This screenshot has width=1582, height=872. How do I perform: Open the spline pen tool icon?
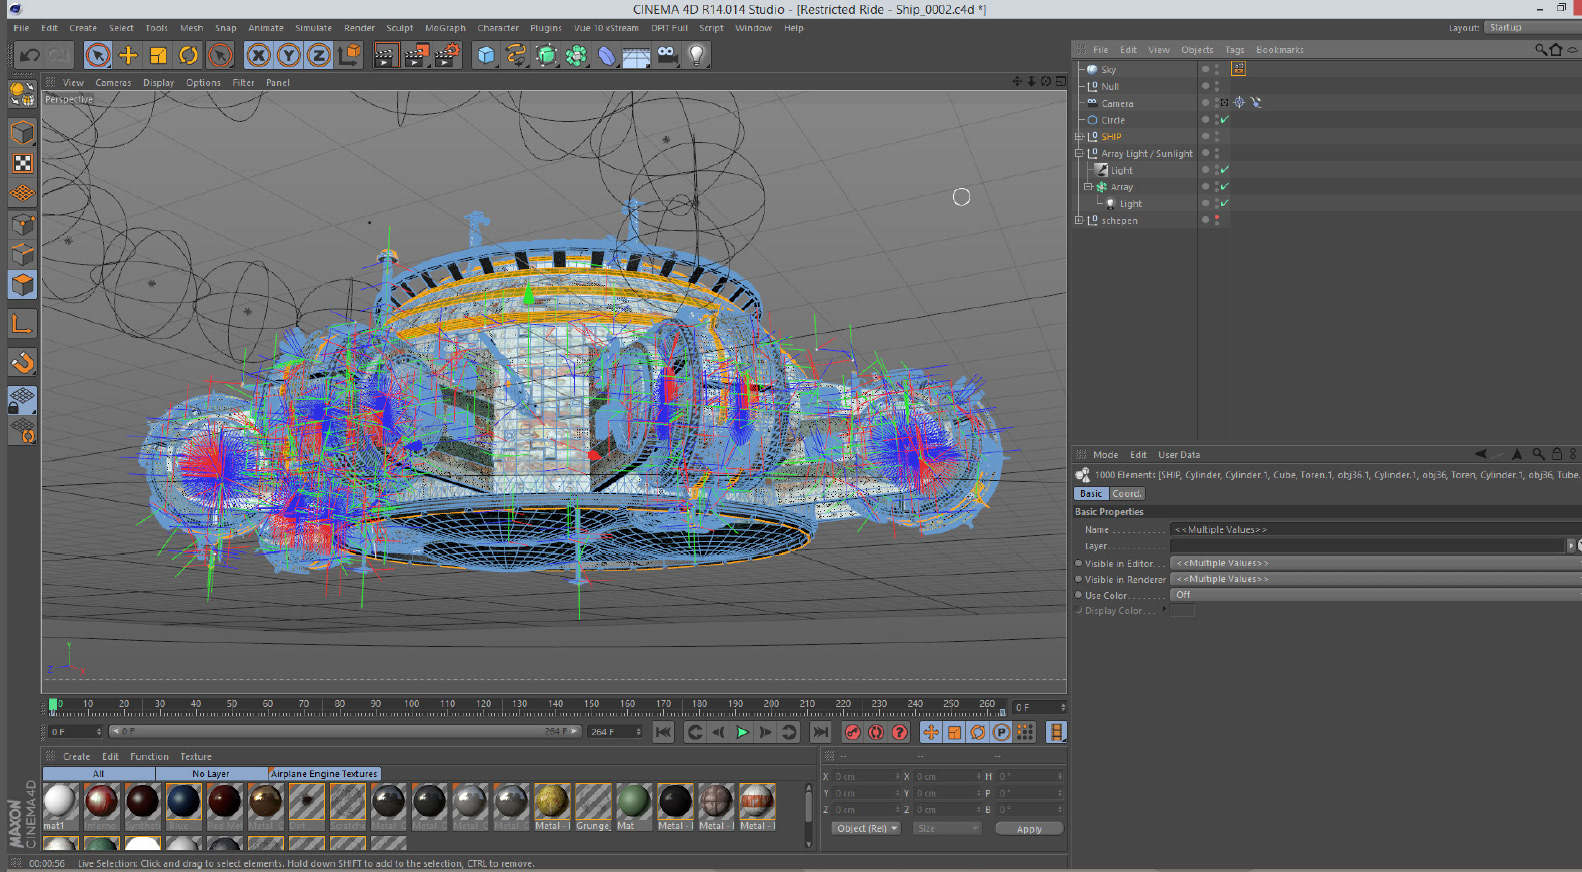pyautogui.click(x=516, y=55)
